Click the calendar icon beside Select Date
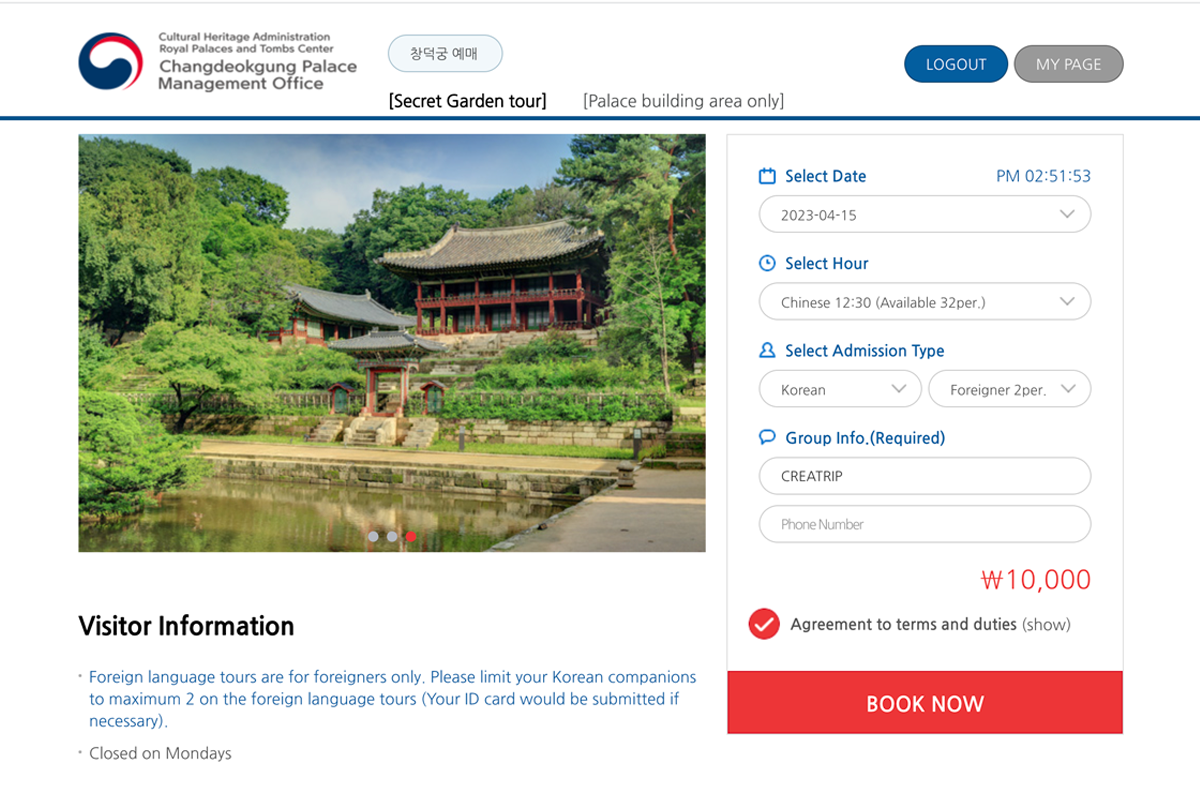 767,176
